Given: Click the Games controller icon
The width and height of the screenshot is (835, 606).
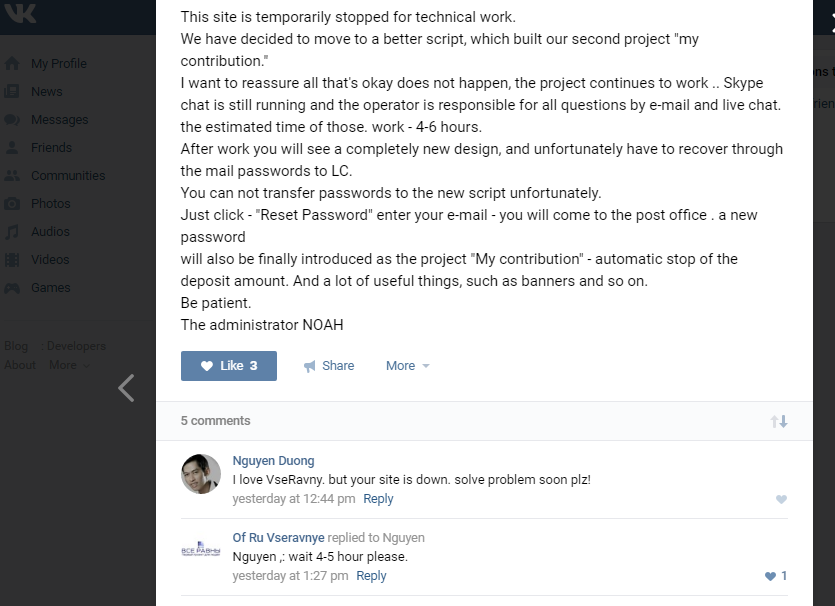Looking at the screenshot, I should click(12, 287).
